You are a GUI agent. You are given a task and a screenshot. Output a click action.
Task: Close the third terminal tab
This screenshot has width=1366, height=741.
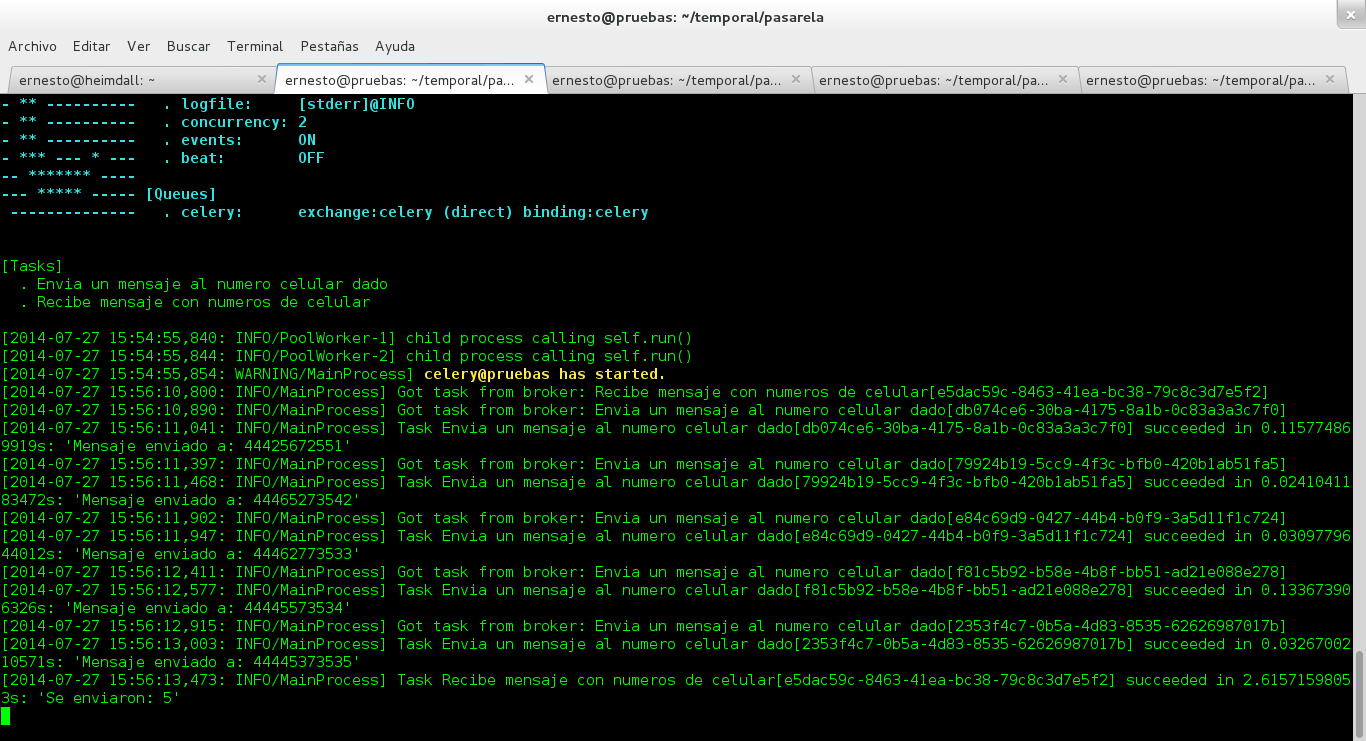pyautogui.click(x=796, y=79)
